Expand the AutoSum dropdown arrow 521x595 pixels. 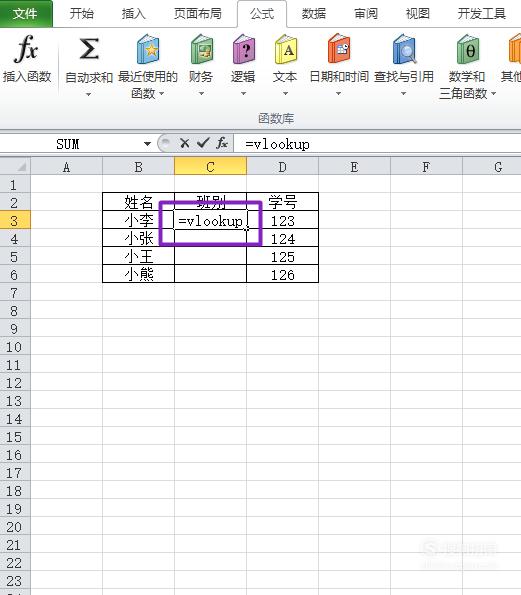pos(88,94)
